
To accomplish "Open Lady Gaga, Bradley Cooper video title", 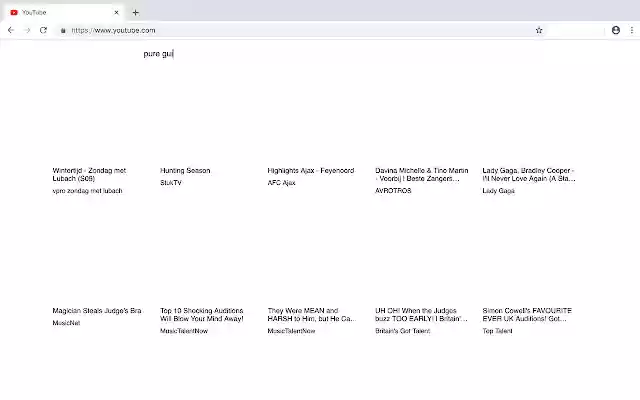I will pos(529,174).
